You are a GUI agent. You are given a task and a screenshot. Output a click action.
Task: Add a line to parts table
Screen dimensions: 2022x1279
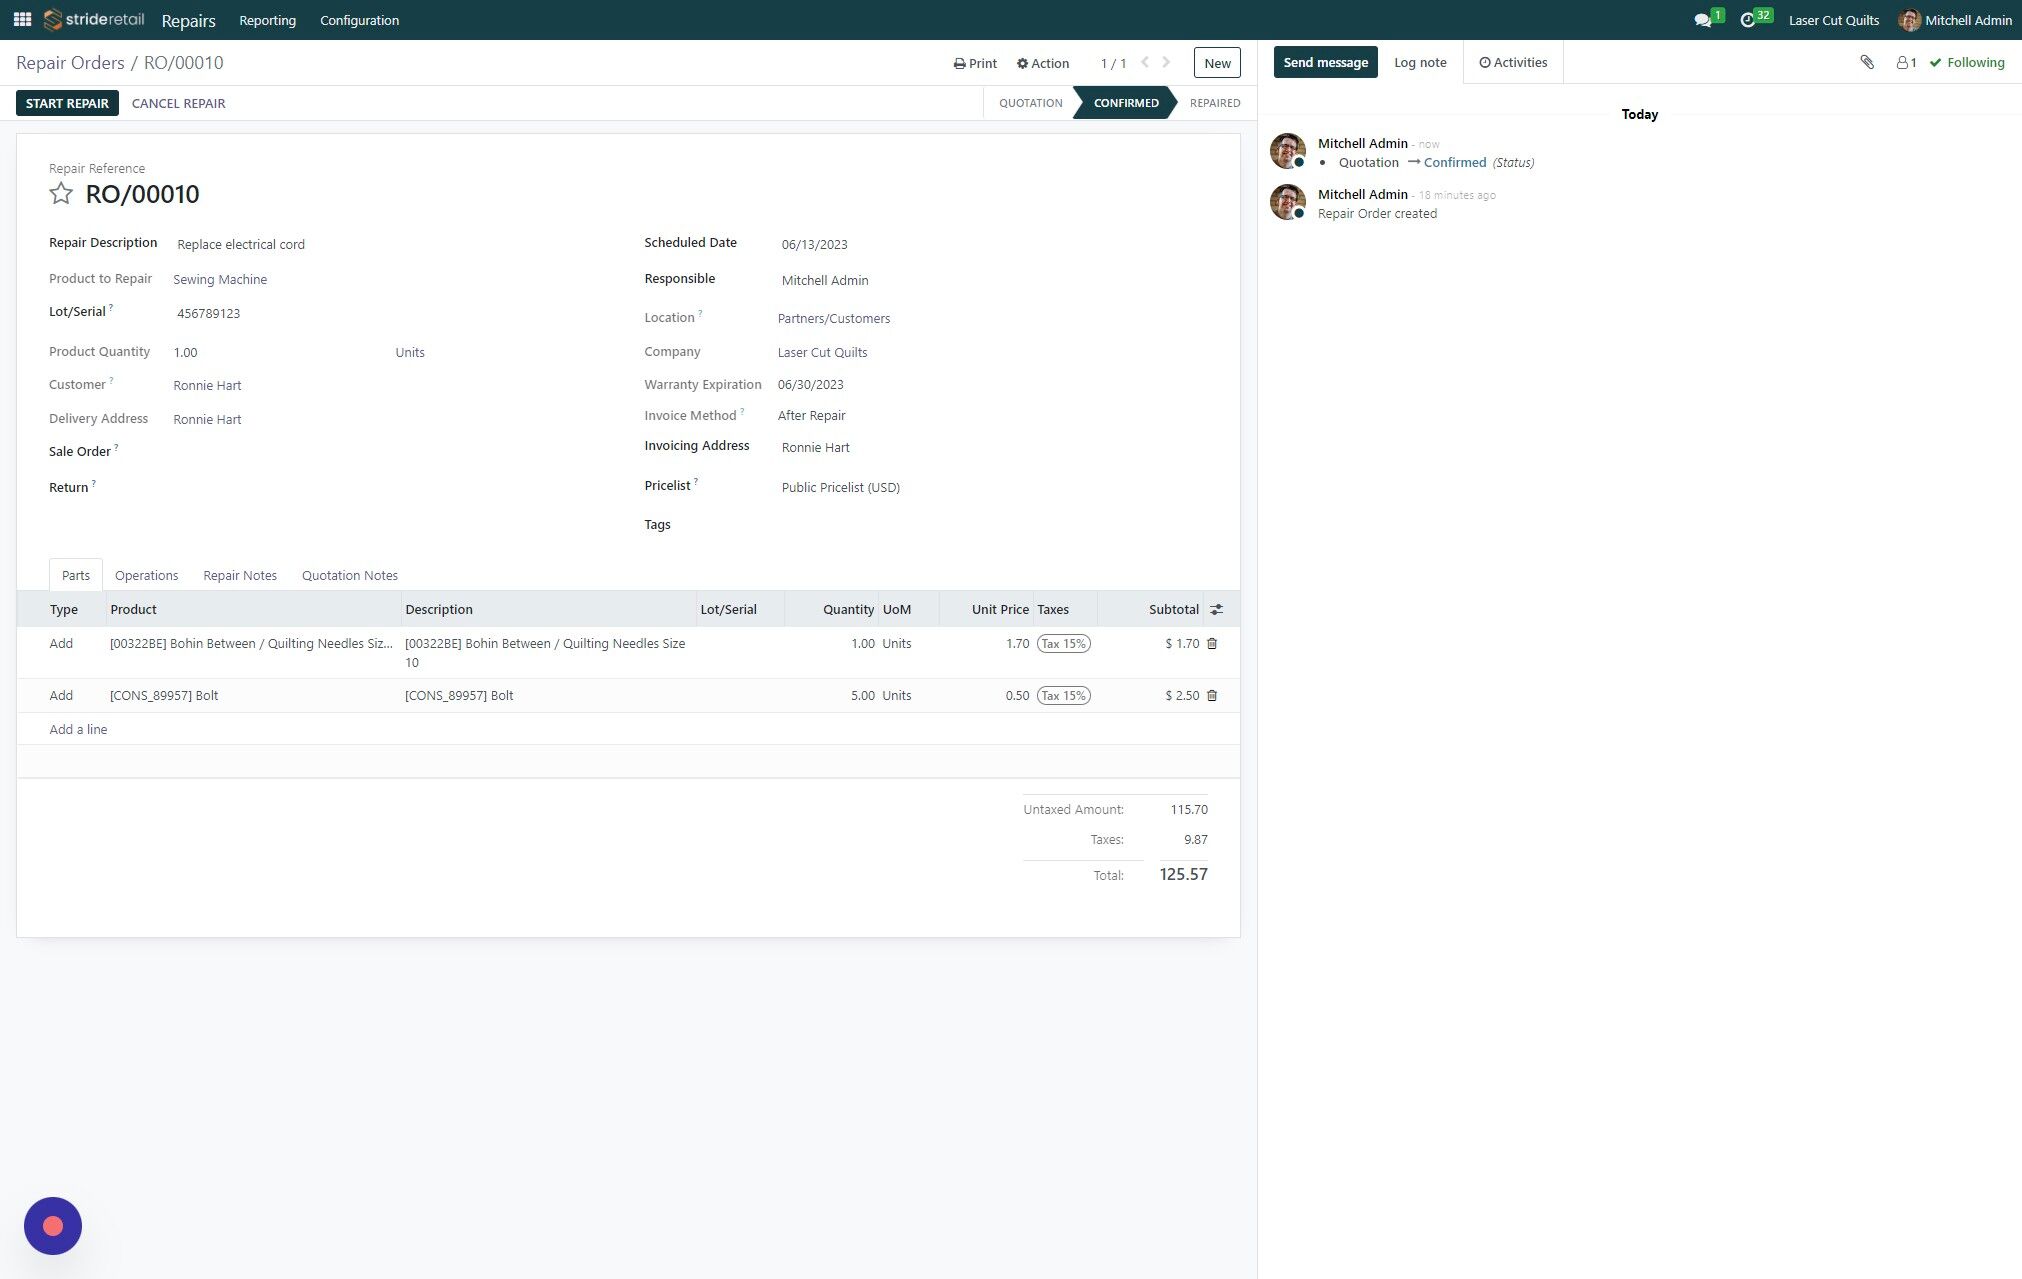click(x=78, y=729)
